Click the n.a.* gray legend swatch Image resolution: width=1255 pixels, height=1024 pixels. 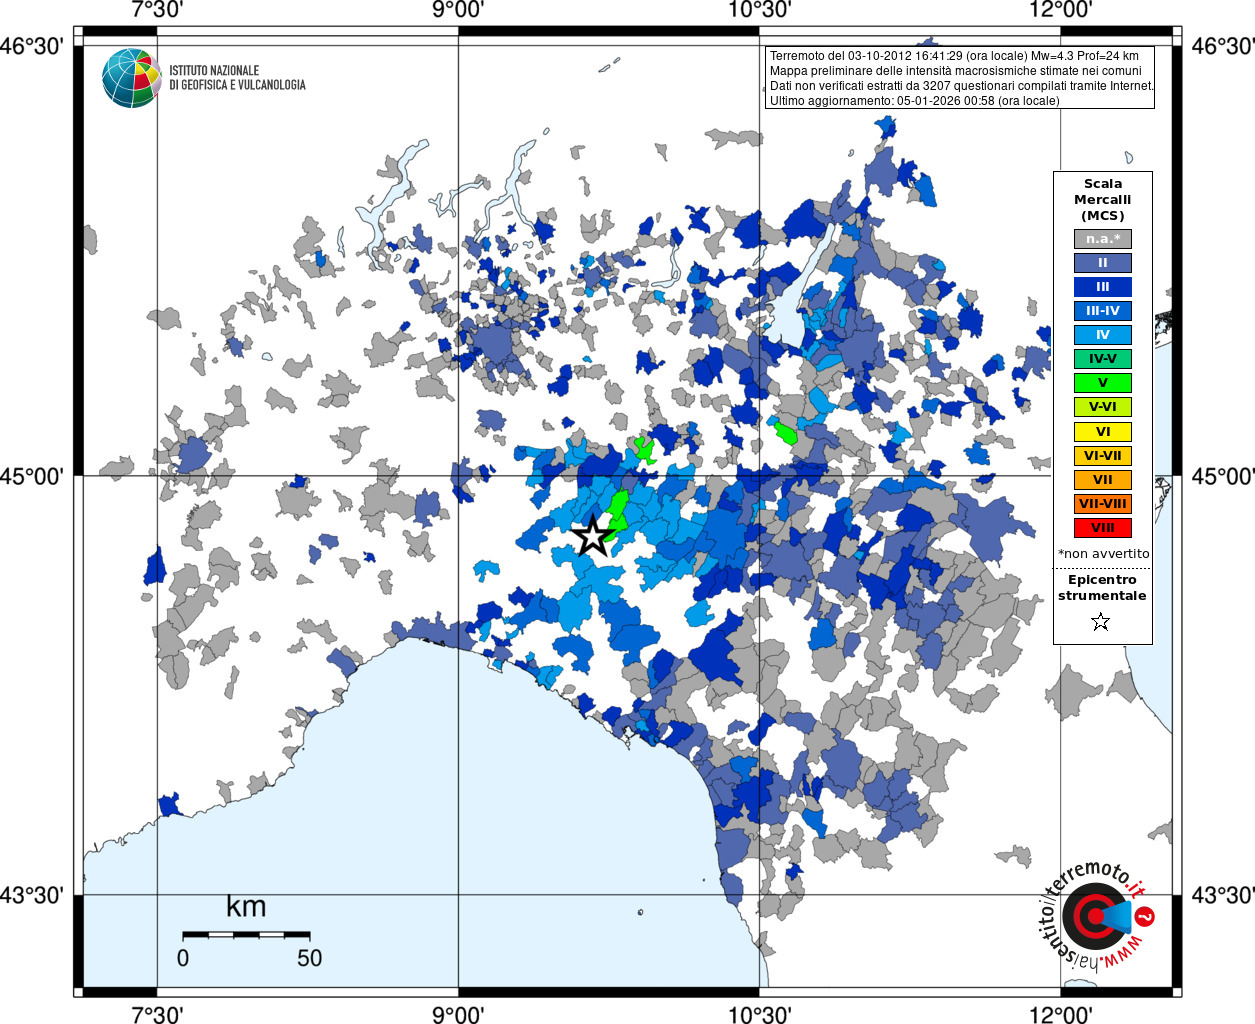tap(1103, 239)
